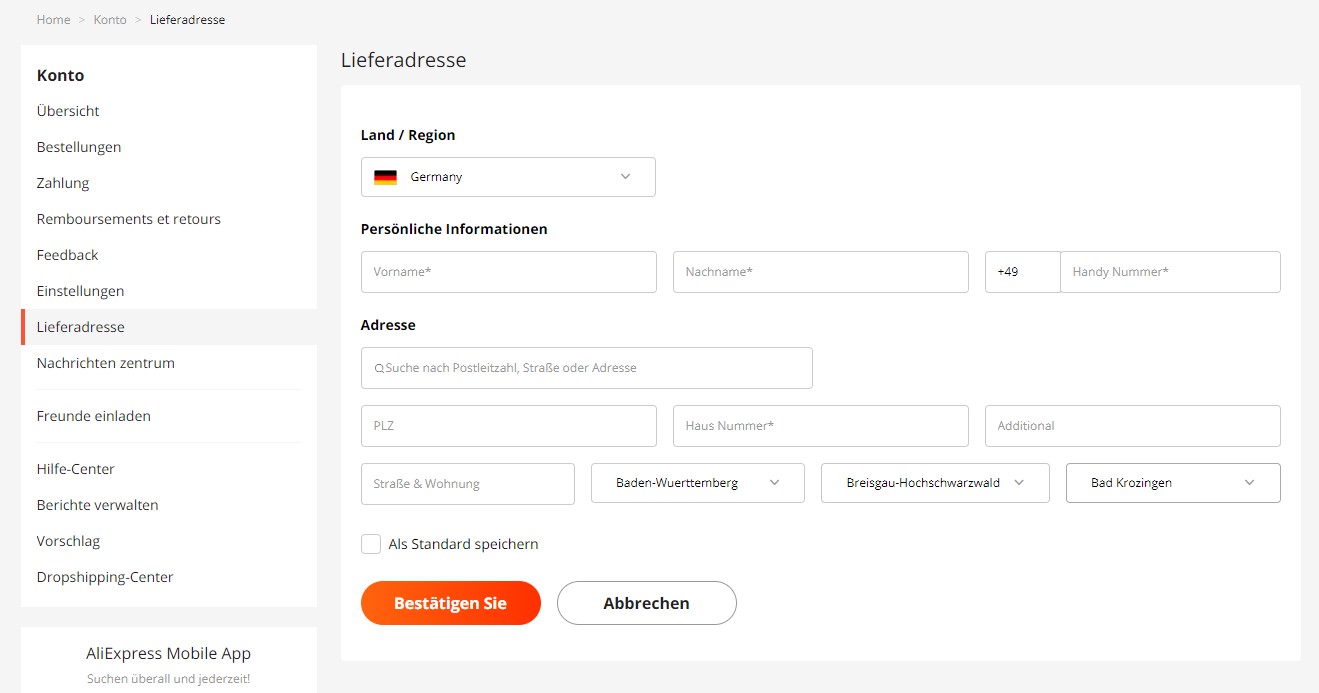Screen dimensions: 1319x693
Task: Select Zahlung in the account menu
Action: point(62,182)
